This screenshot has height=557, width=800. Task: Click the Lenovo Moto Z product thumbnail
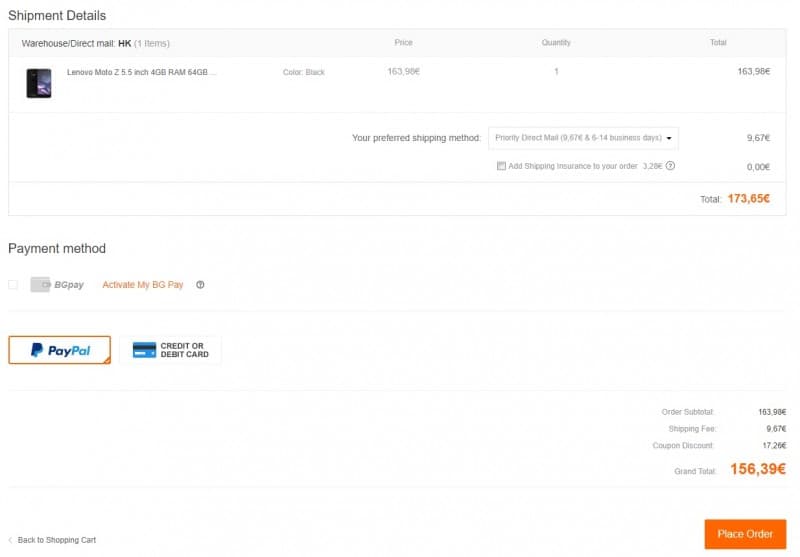(x=39, y=83)
